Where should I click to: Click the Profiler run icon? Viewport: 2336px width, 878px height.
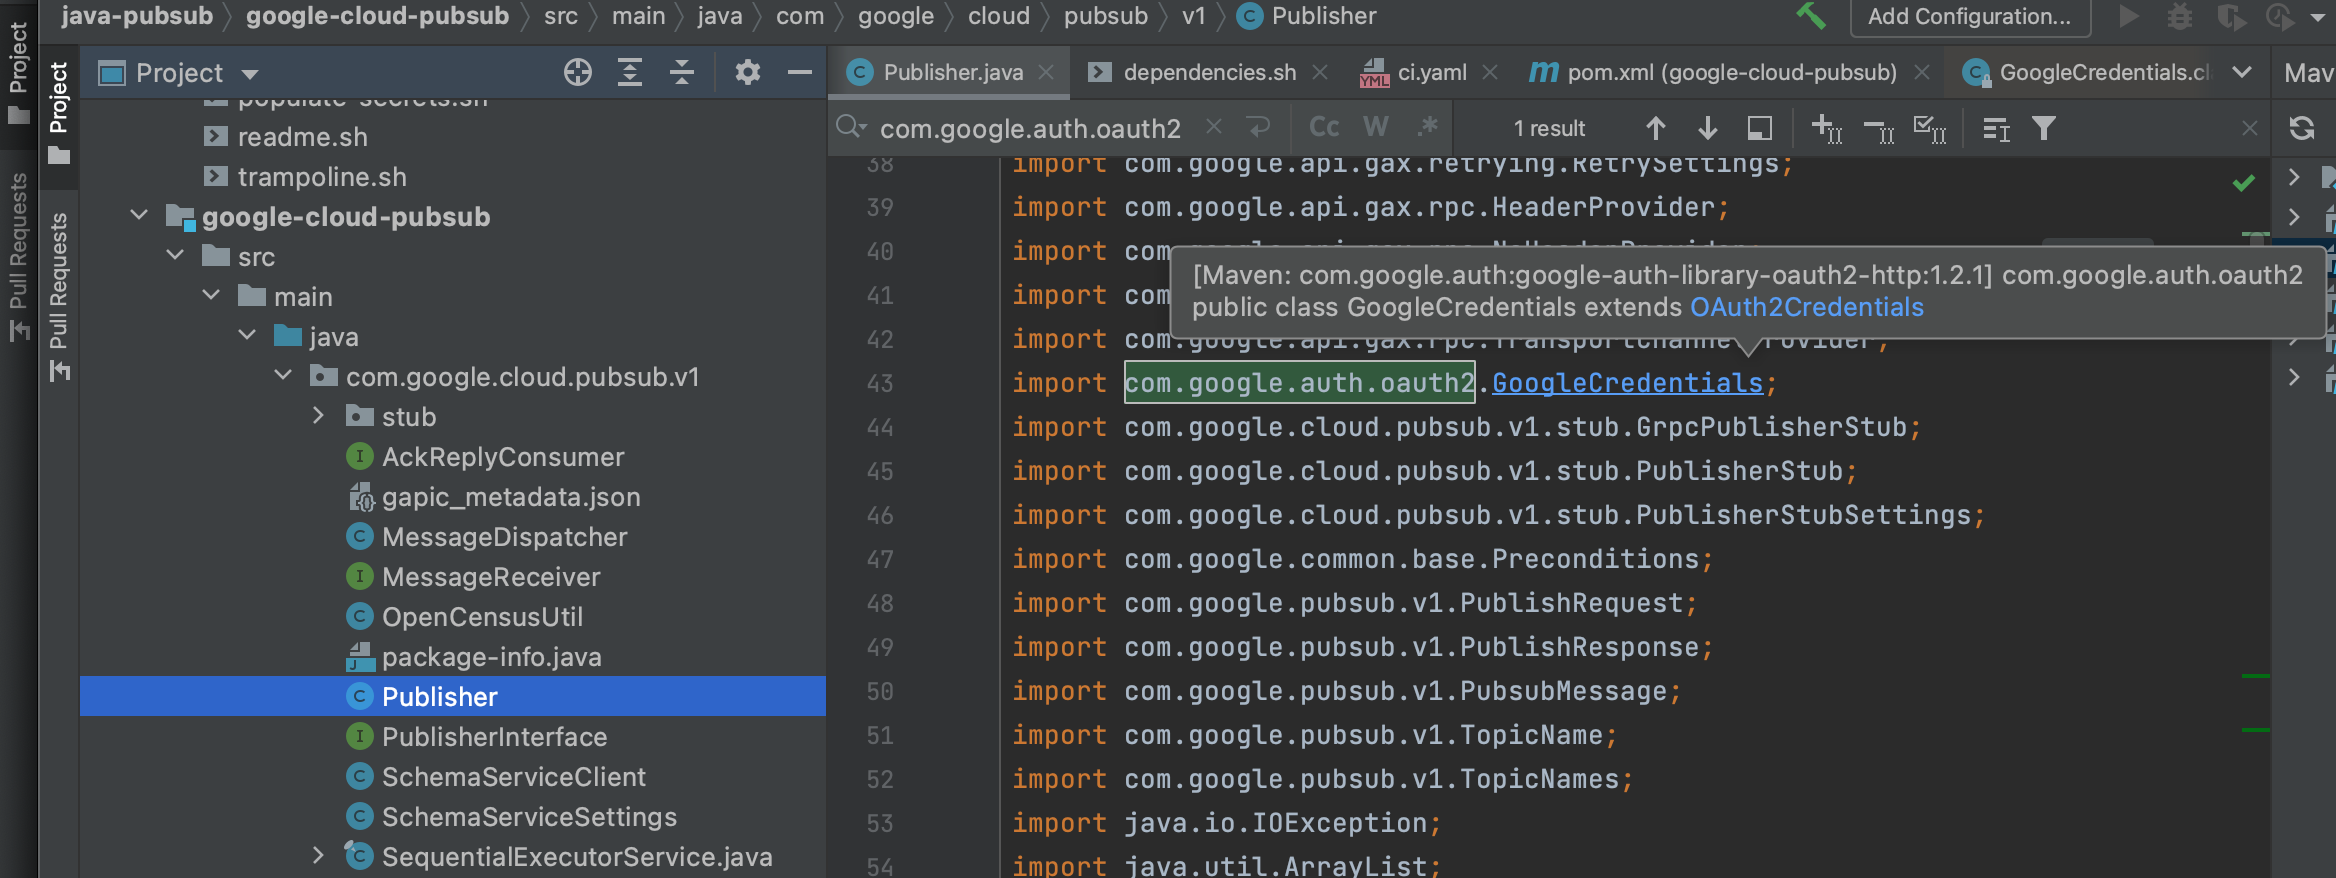pyautogui.click(x=2280, y=16)
